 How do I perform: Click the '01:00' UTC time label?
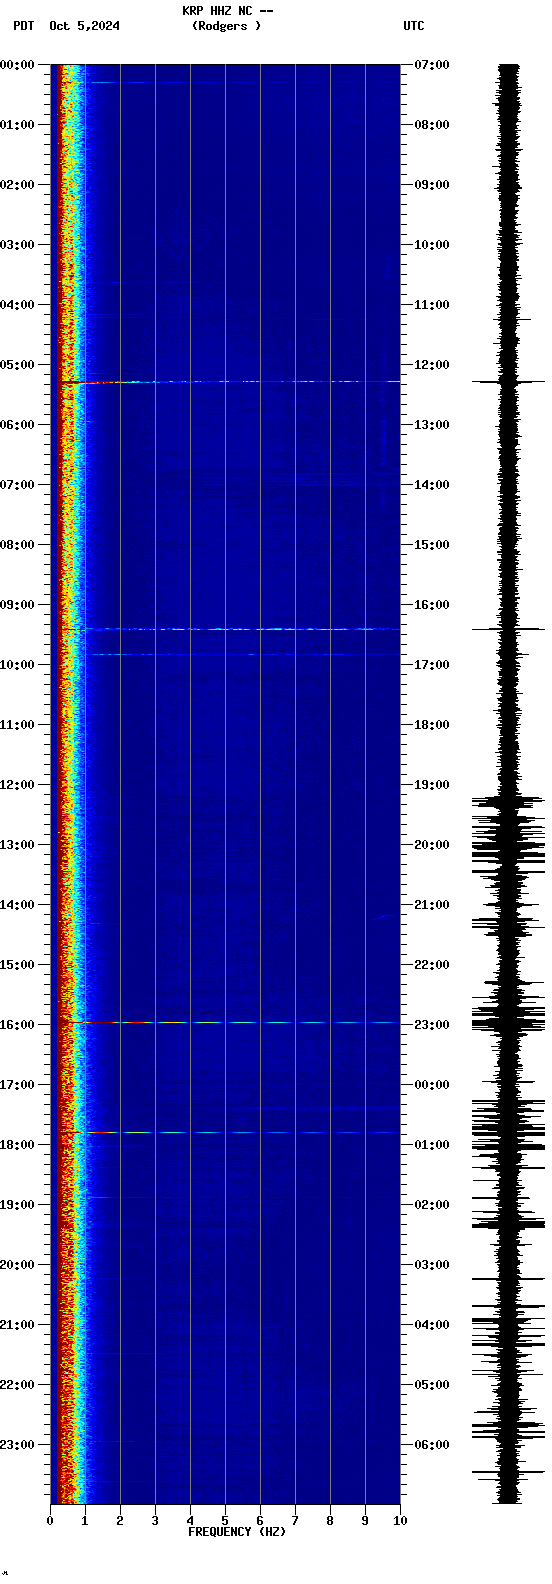[432, 1145]
